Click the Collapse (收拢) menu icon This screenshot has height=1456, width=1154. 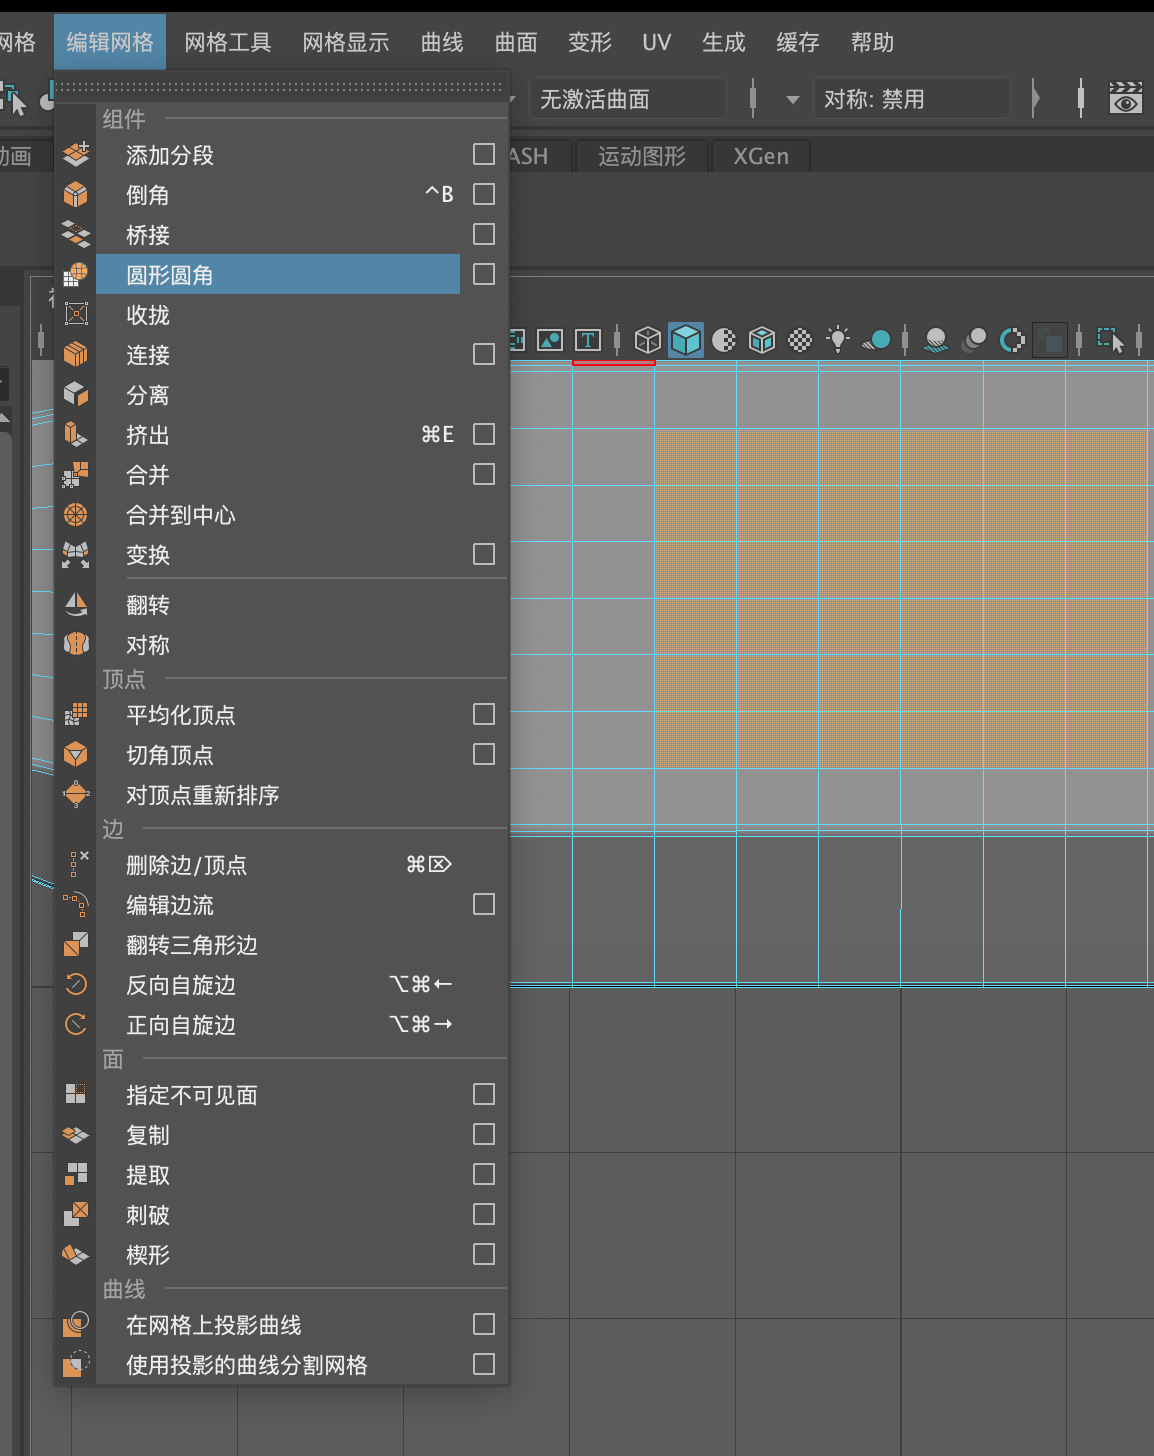pyautogui.click(x=76, y=314)
